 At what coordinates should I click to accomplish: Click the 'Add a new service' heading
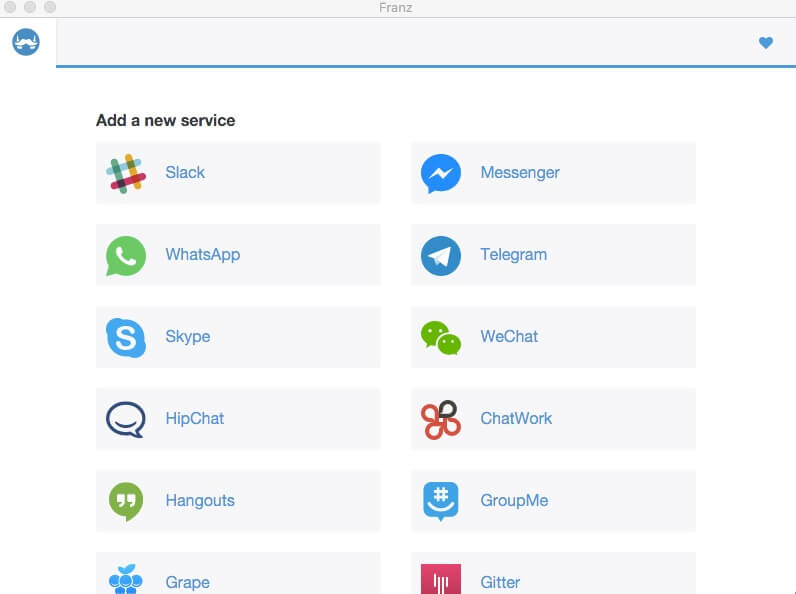[x=165, y=121]
